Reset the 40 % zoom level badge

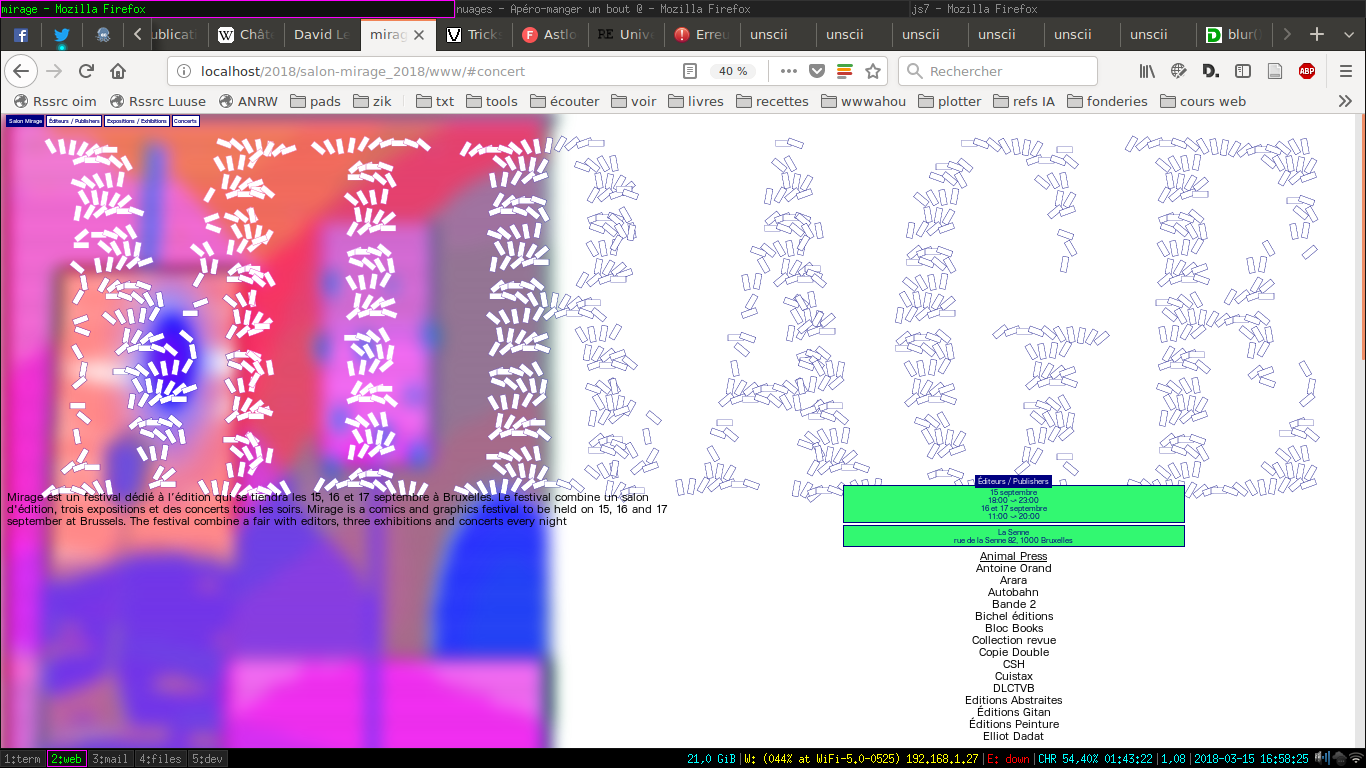pos(733,71)
